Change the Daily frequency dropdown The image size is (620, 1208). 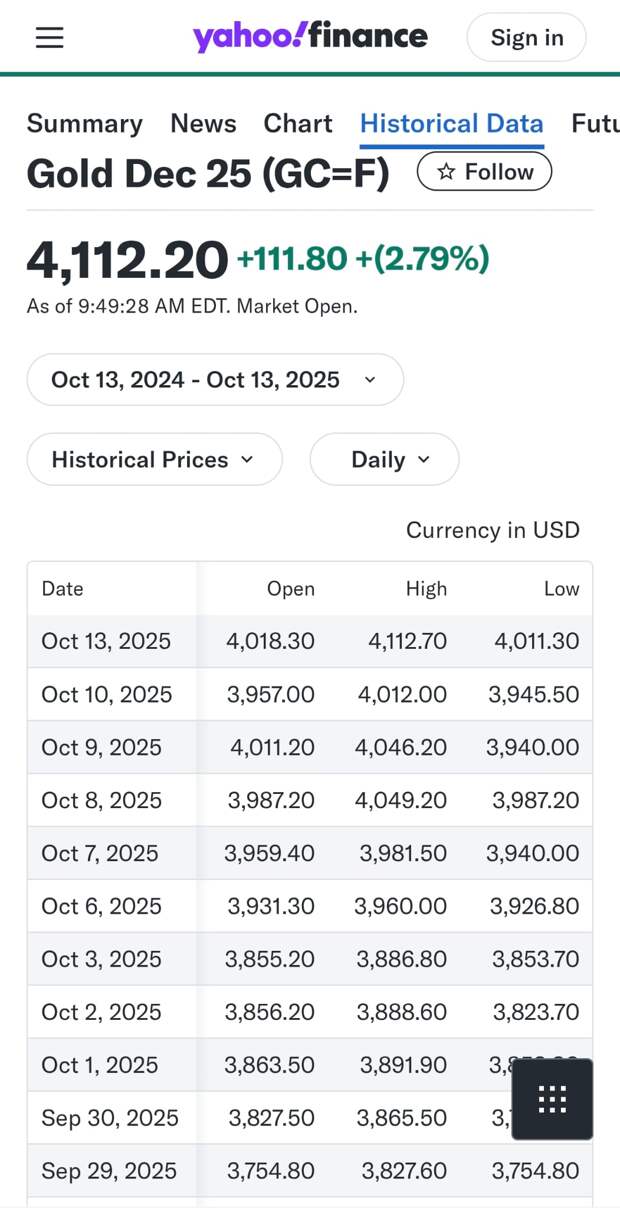pyautogui.click(x=384, y=460)
